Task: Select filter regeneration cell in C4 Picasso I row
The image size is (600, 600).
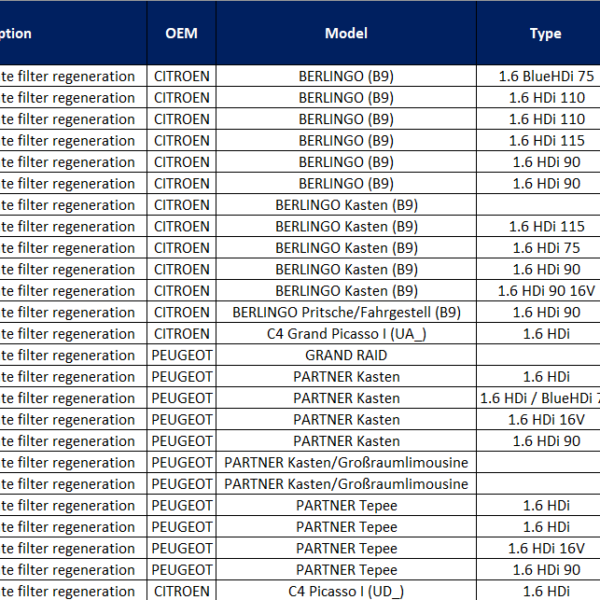Action: [73, 590]
